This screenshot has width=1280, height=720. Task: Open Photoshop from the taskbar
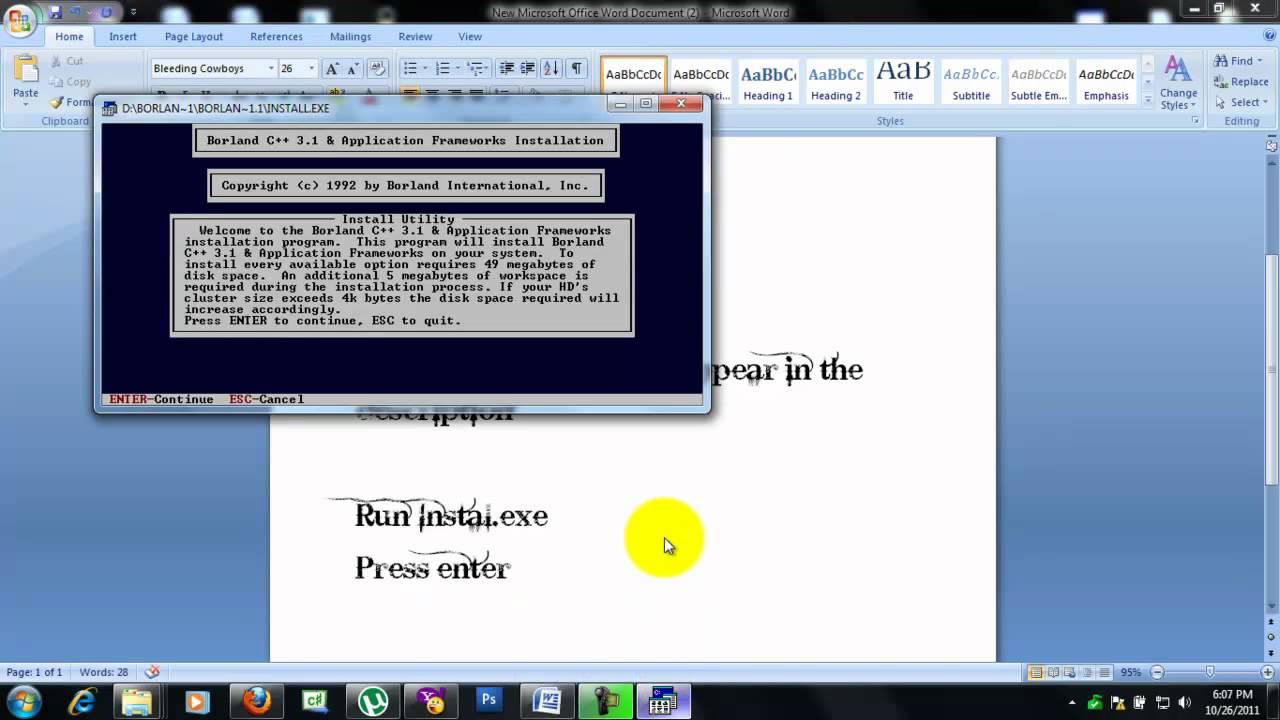[x=489, y=702]
